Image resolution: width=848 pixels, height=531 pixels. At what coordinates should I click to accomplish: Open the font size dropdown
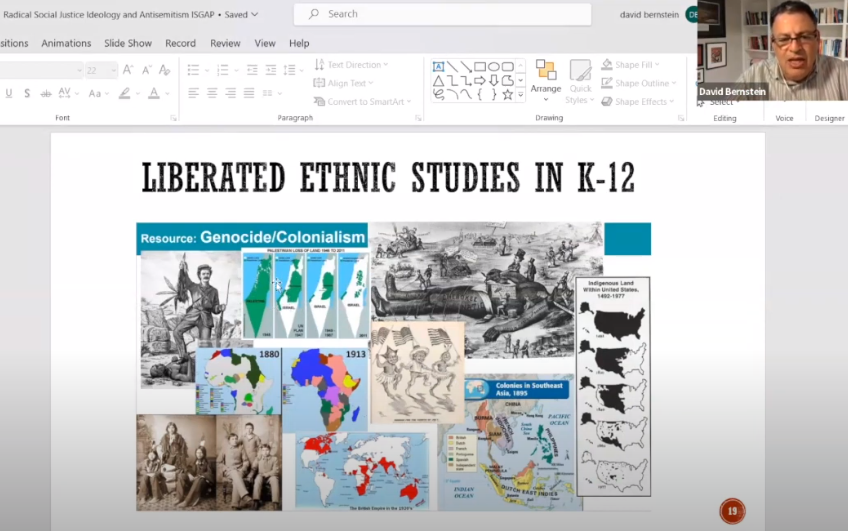(113, 70)
